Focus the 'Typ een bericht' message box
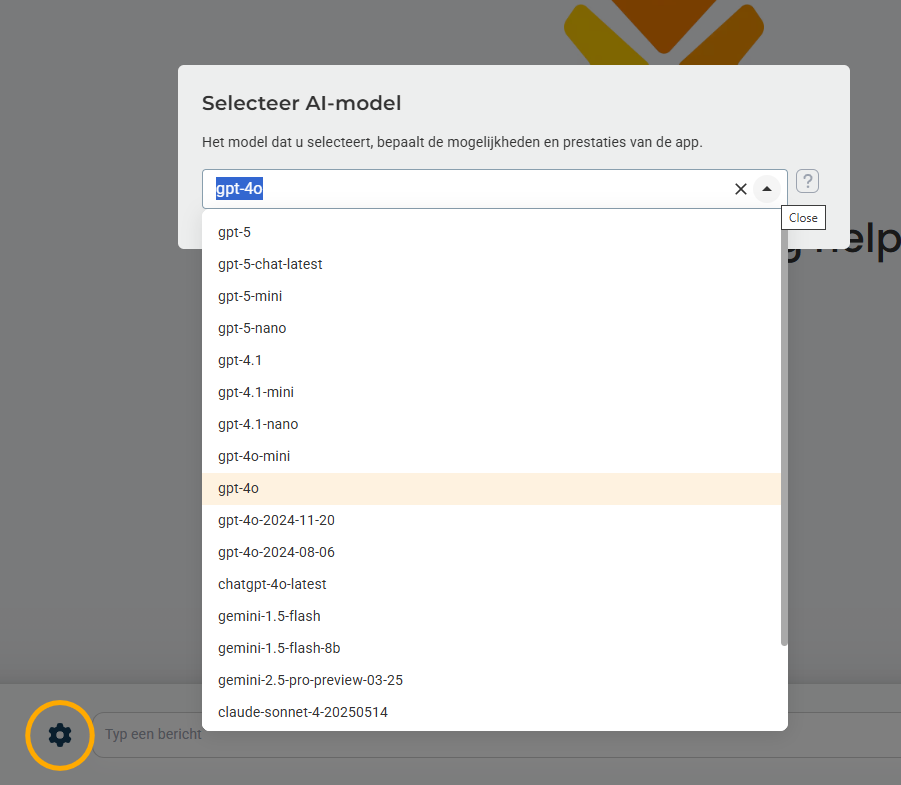Image resolution: width=901 pixels, height=785 pixels. (x=496, y=735)
